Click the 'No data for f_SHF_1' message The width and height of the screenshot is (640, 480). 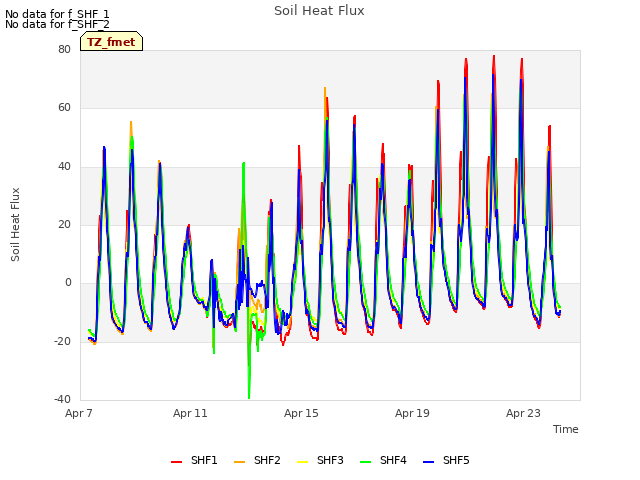click(x=57, y=14)
